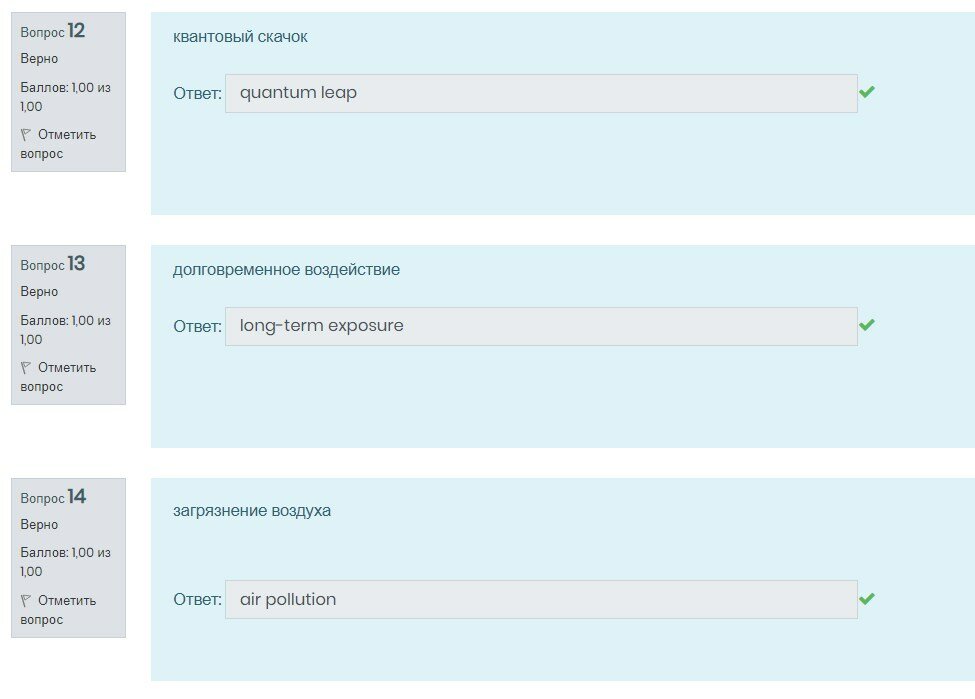975x699 pixels.
Task: Focus the answer field containing 'quantum leap'
Action: pyautogui.click(x=540, y=93)
